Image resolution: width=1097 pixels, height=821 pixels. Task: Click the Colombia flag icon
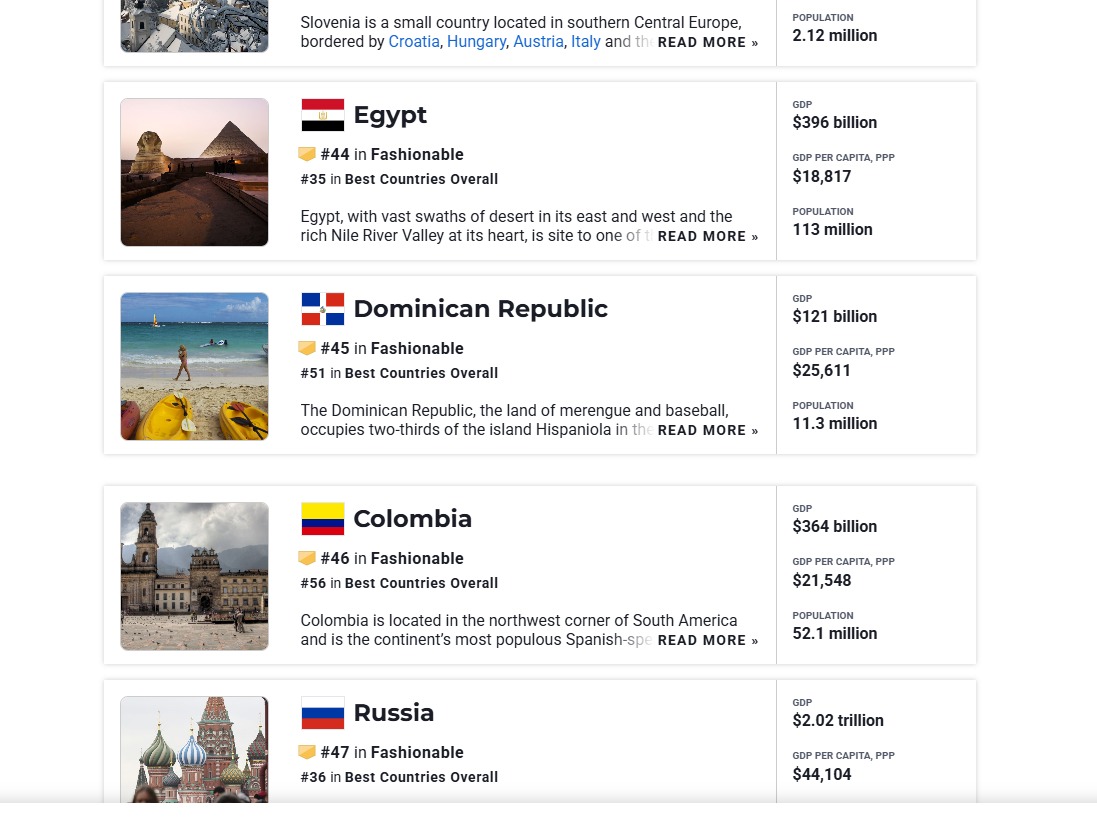pyautogui.click(x=323, y=519)
